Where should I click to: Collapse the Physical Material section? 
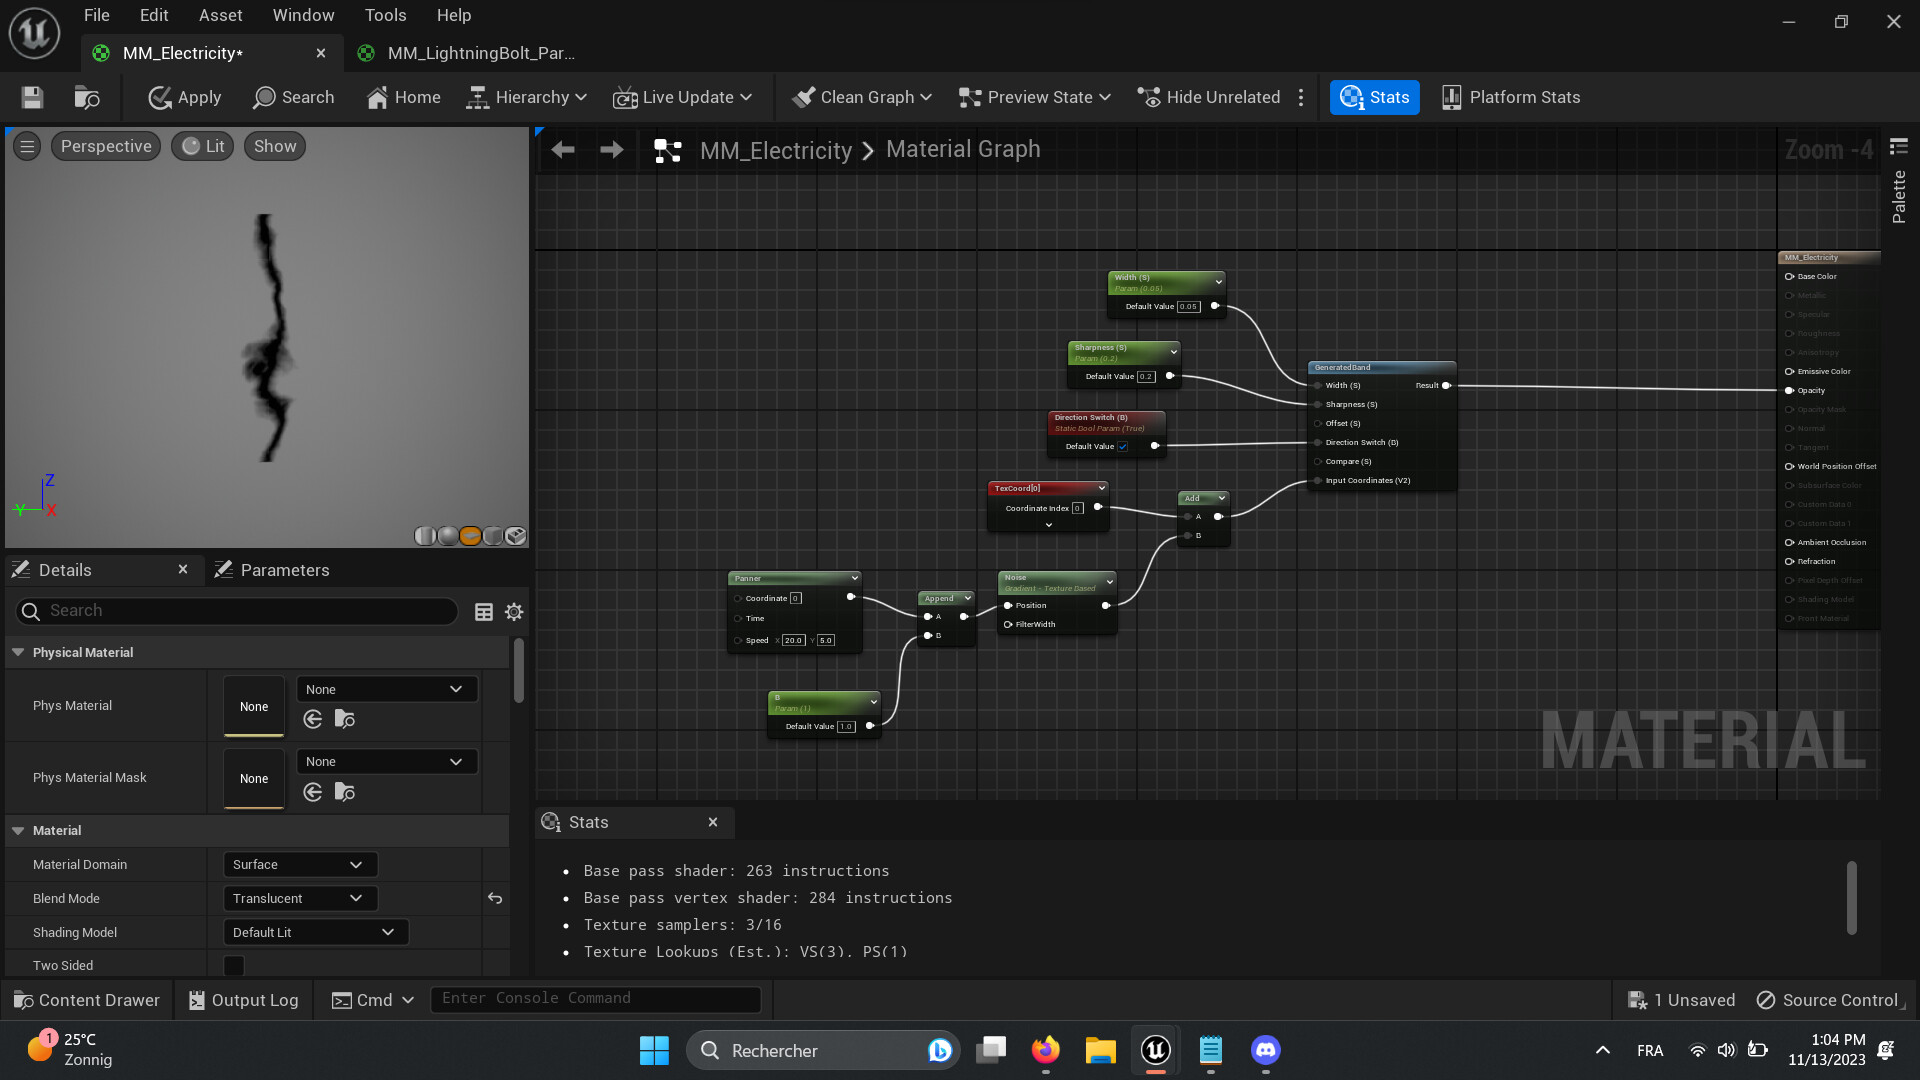pyautogui.click(x=18, y=652)
